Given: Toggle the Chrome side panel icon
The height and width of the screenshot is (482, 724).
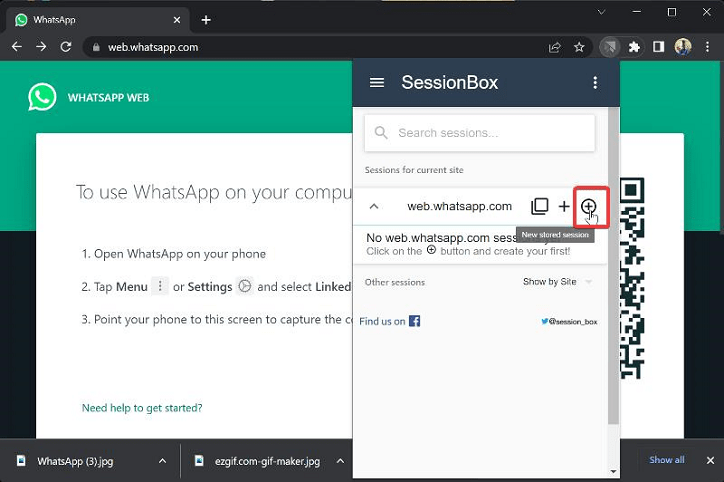Looking at the screenshot, I should point(658,47).
